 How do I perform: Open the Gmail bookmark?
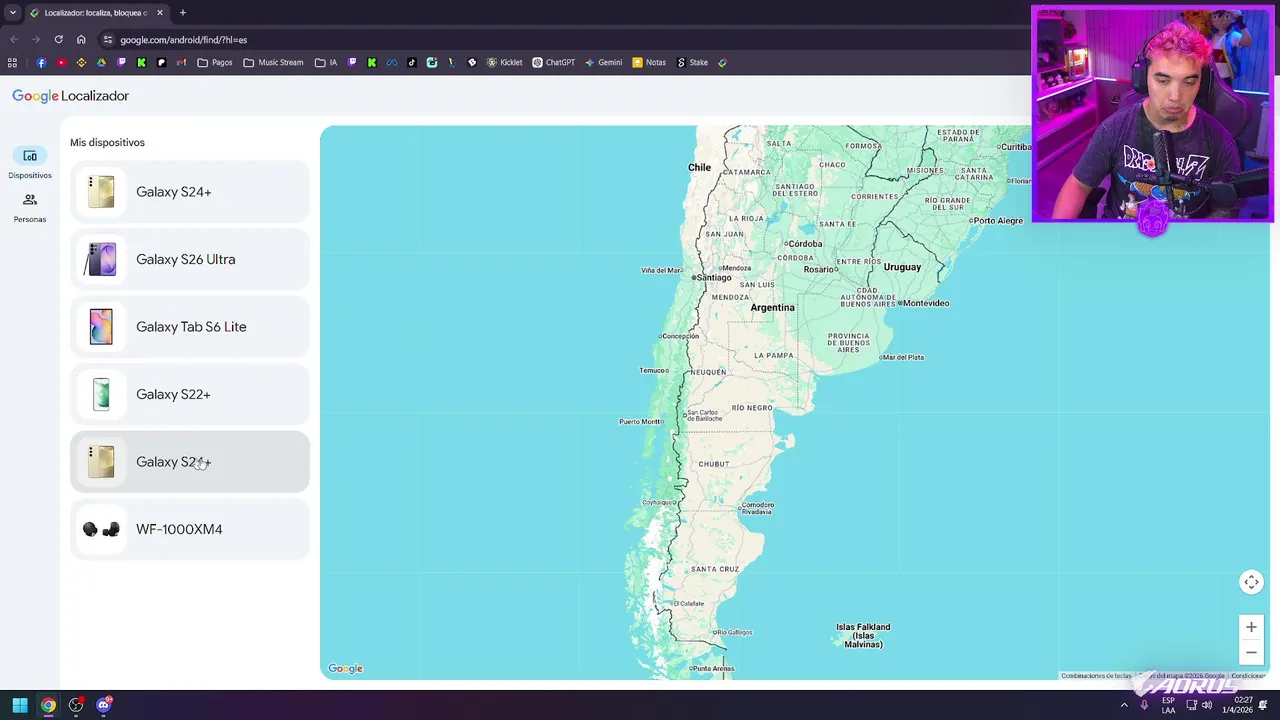click(x=181, y=62)
